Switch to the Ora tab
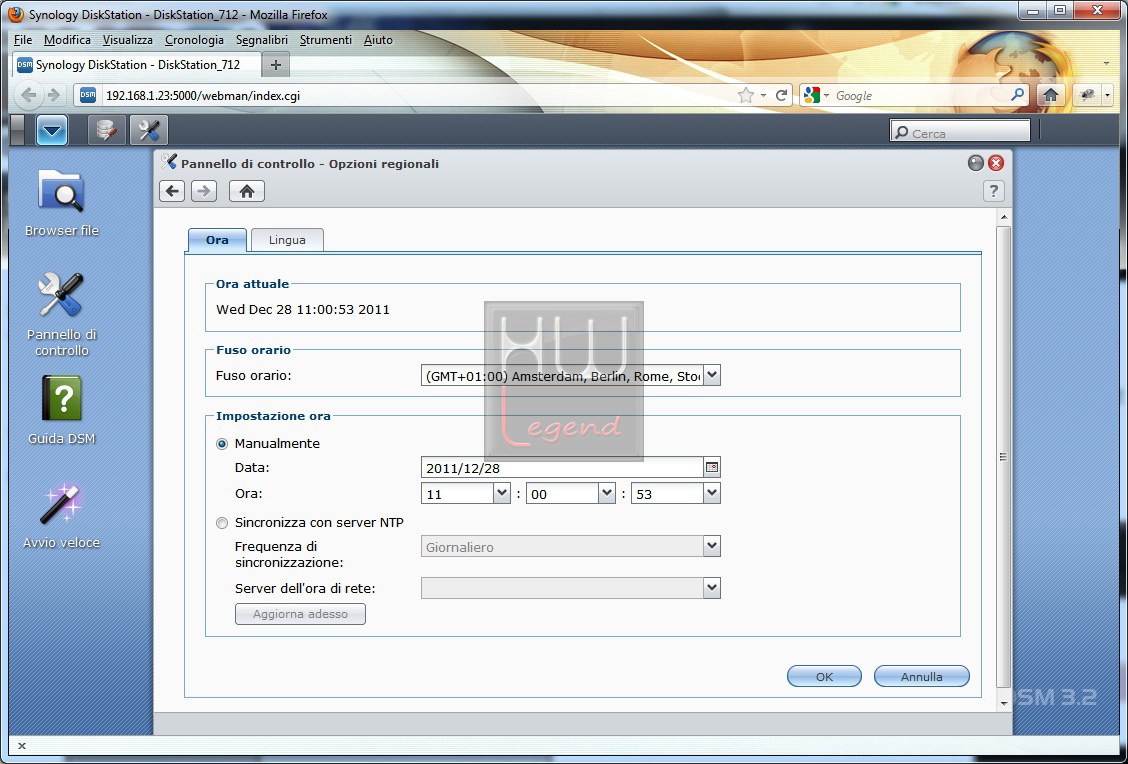 (217, 240)
